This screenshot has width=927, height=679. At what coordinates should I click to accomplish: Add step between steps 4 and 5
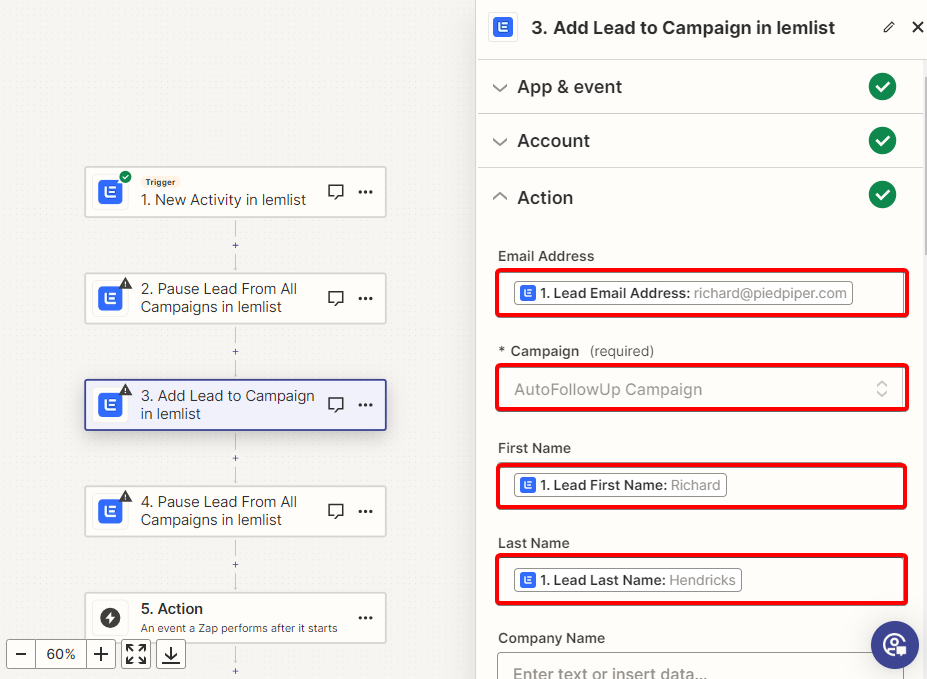click(235, 564)
